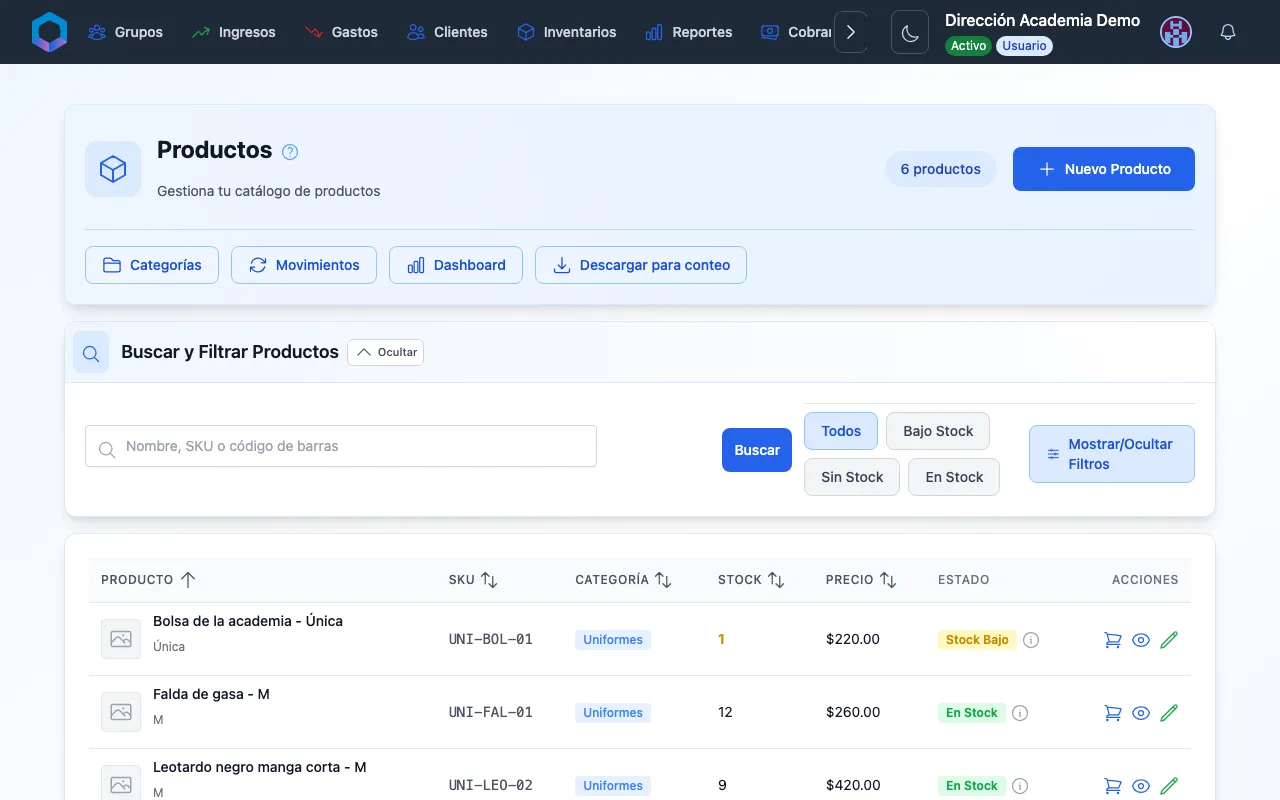
Task: Click the info icon in Falda de gasa row
Action: 1020,713
